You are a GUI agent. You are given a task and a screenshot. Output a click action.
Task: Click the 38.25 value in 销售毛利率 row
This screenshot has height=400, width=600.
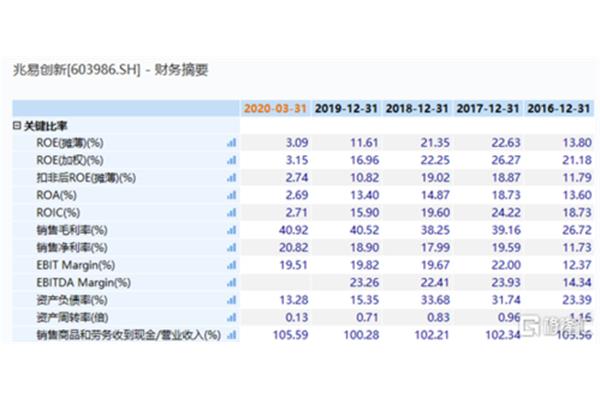(435, 230)
